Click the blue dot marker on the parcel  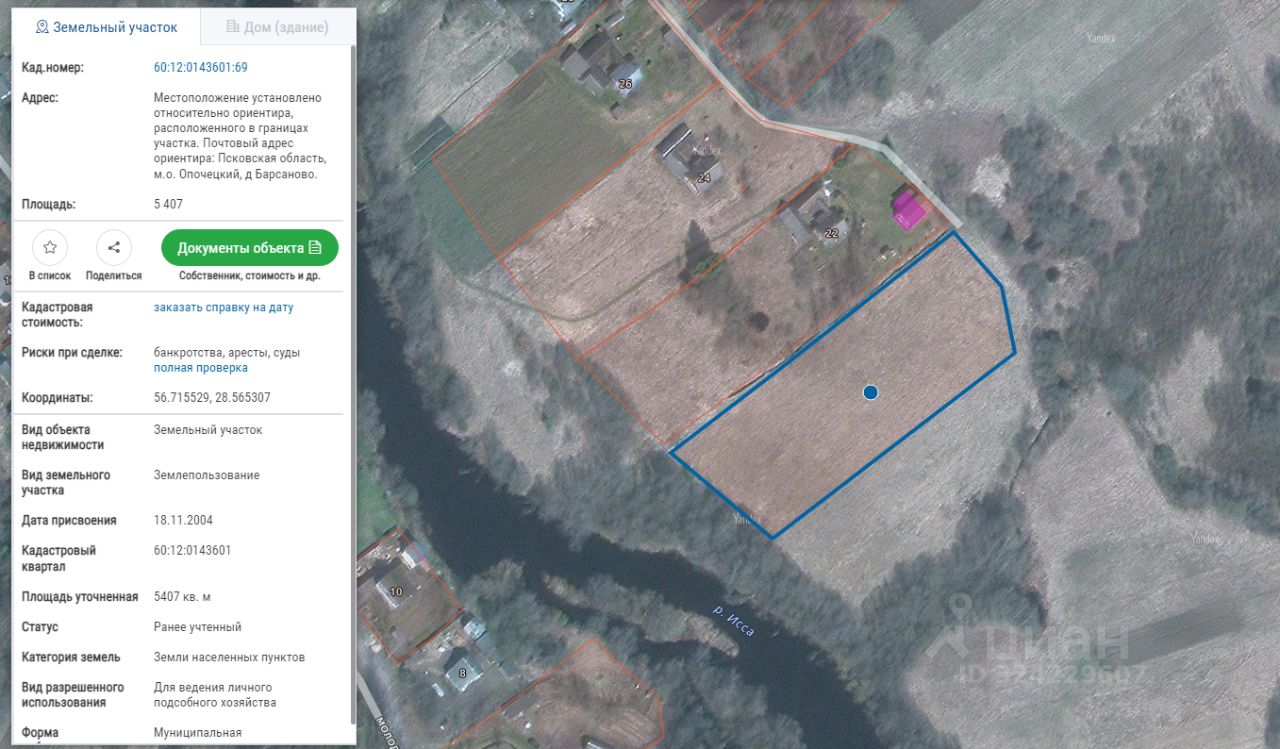[x=870, y=393]
